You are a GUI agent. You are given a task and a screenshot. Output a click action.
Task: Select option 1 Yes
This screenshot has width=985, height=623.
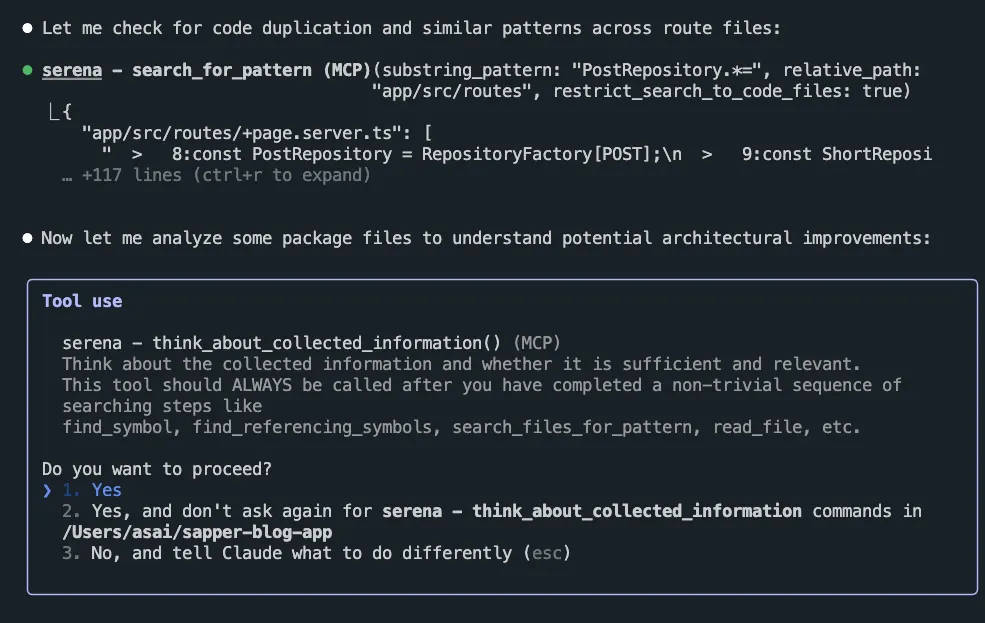click(92, 490)
